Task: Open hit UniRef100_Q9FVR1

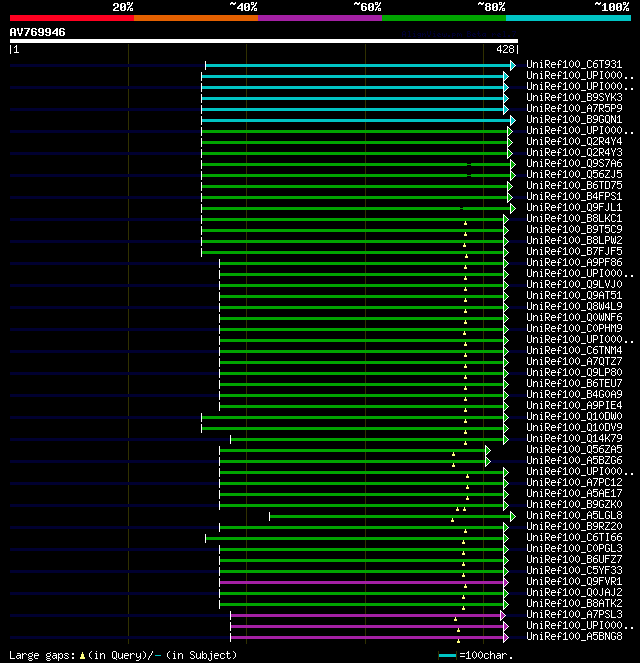Action: pos(574,581)
